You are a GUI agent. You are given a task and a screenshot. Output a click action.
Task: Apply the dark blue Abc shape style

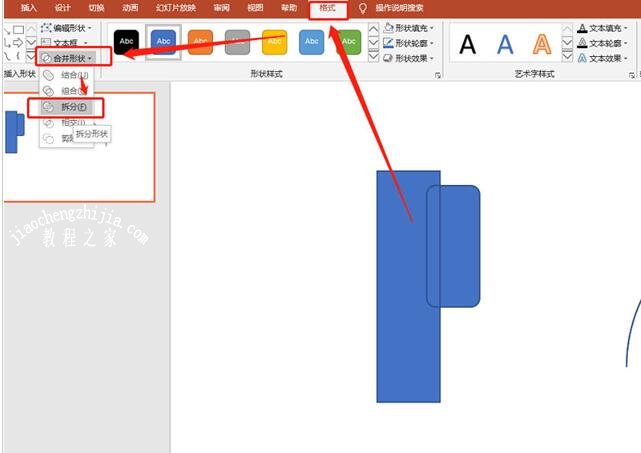point(164,42)
